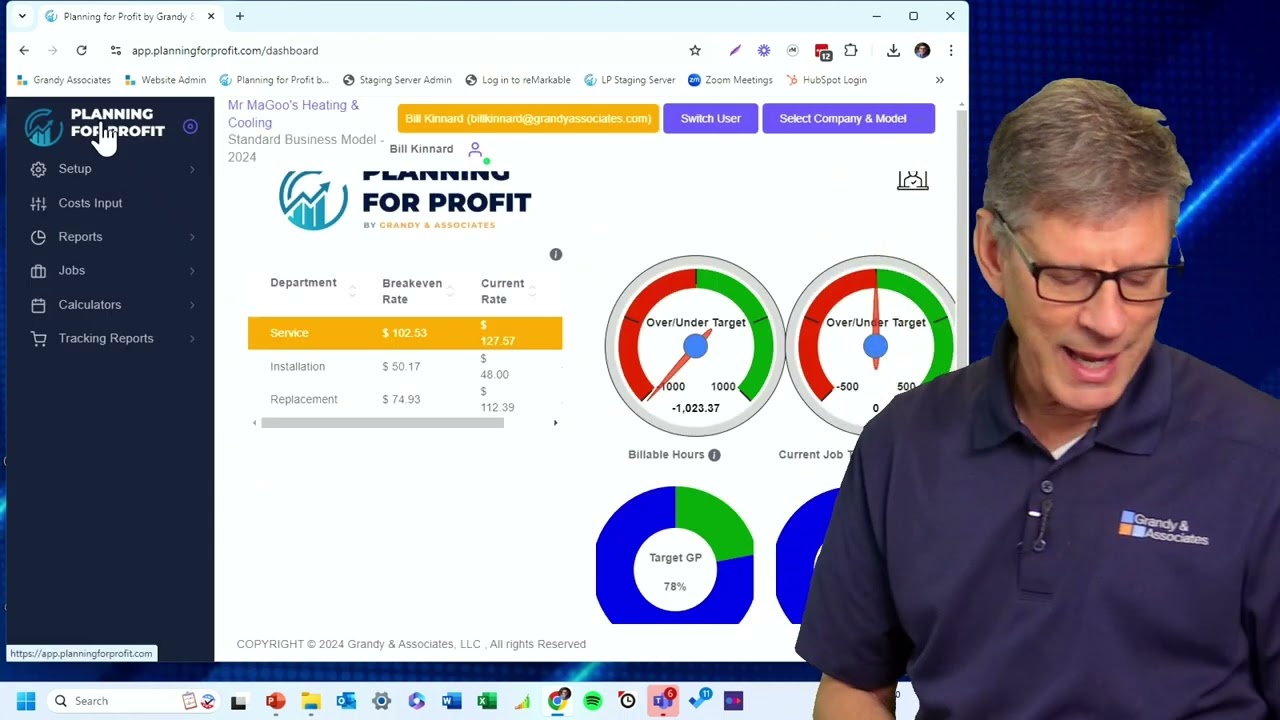Toggle the sidebar collapse circle button
This screenshot has width=1280, height=720.
click(190, 126)
